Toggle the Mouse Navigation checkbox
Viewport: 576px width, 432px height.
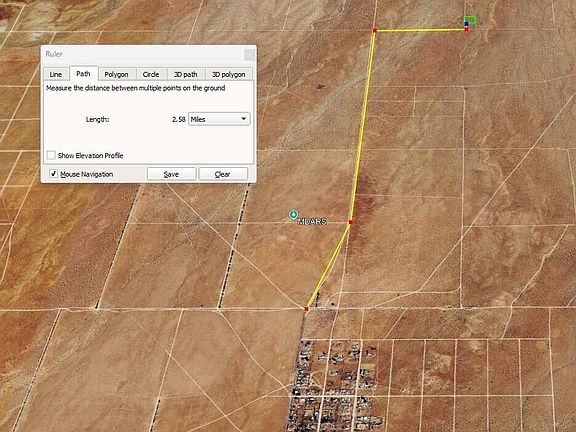[53, 174]
